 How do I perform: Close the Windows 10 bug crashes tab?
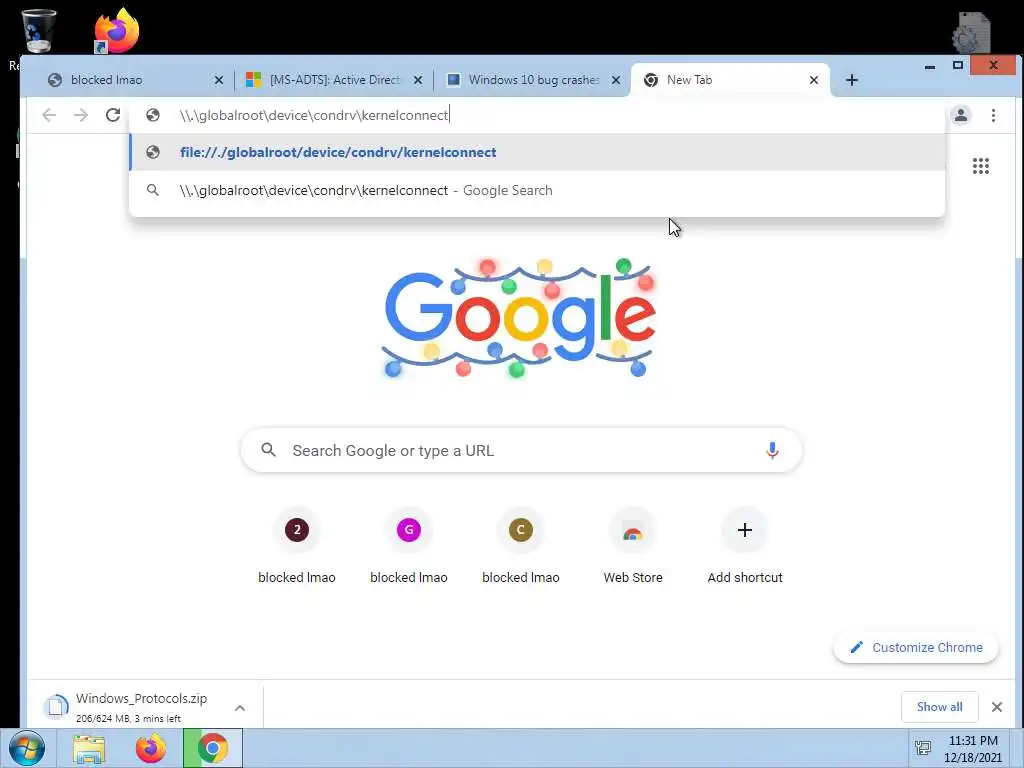pos(615,80)
